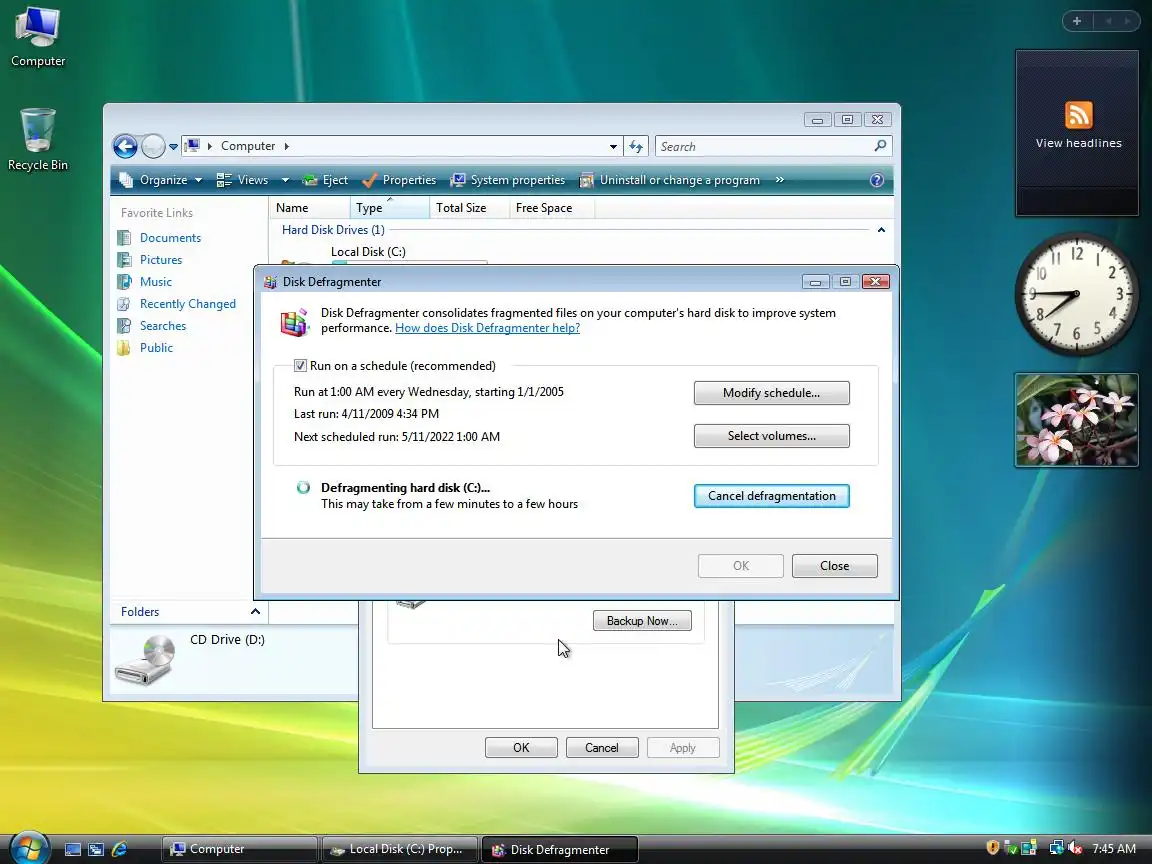1152x864 pixels.
Task: Expand the address bar history dropdown
Action: [613, 147]
